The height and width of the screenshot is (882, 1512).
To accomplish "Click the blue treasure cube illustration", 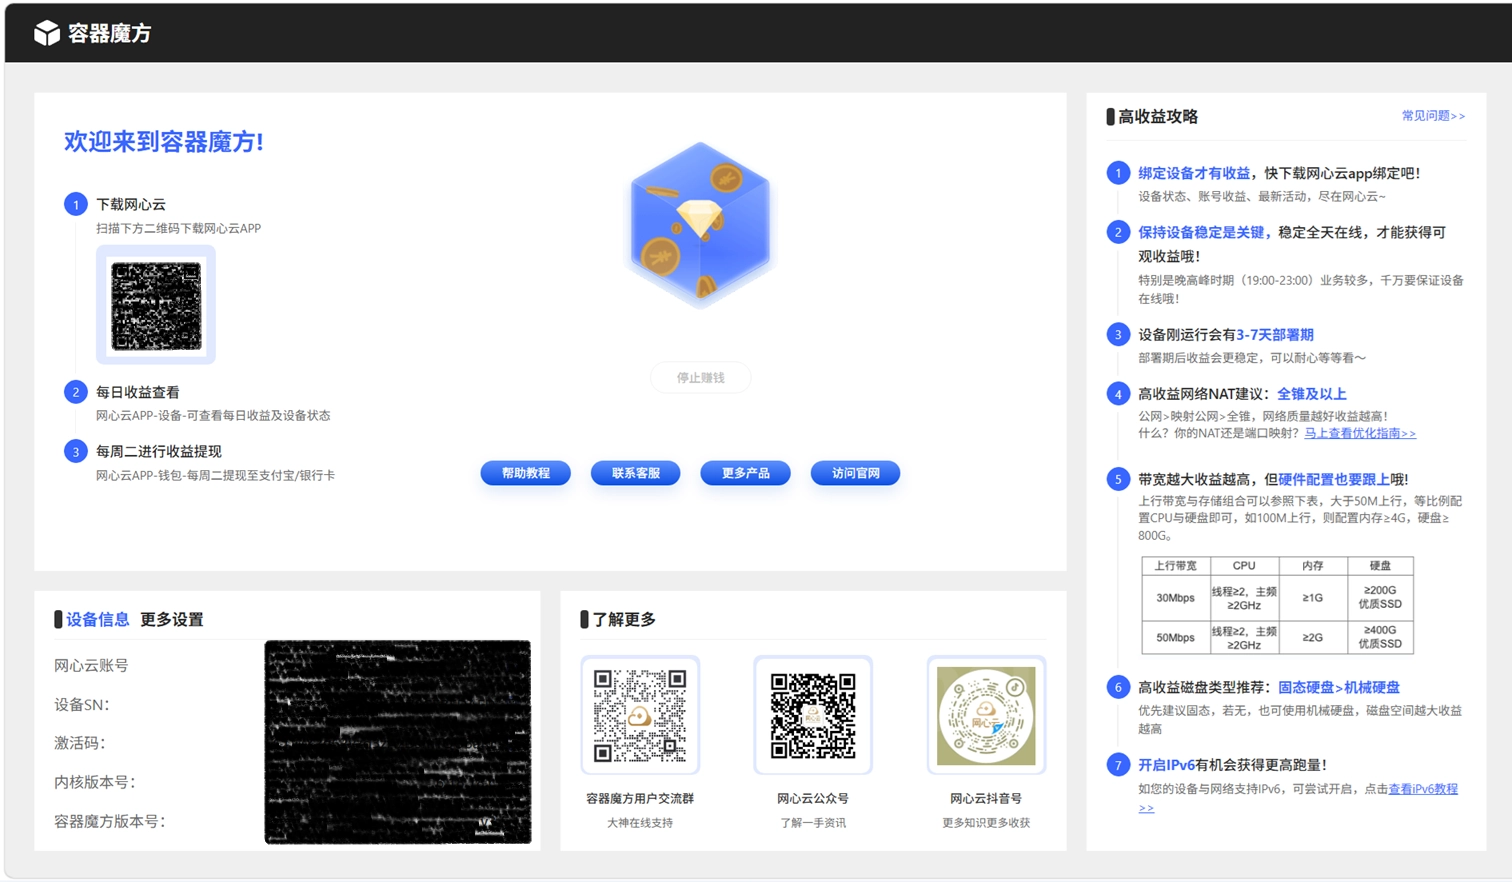I will (x=700, y=224).
